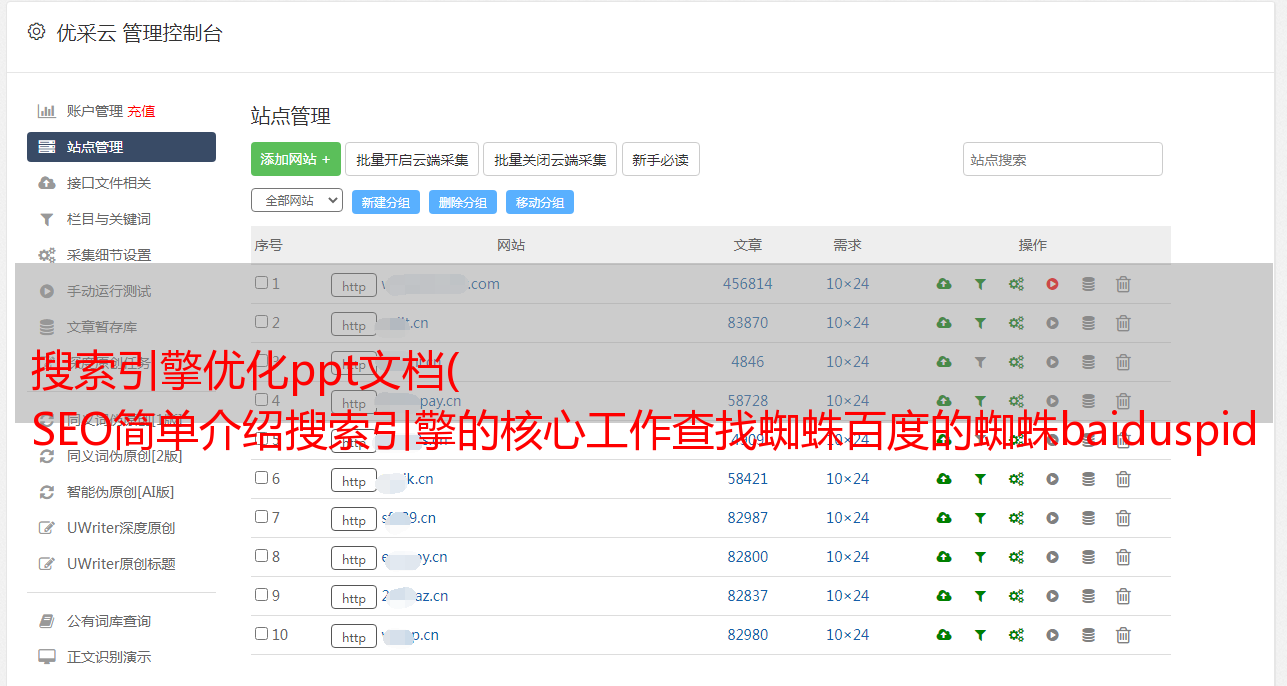Click the red play icon in row 1

1052,284
